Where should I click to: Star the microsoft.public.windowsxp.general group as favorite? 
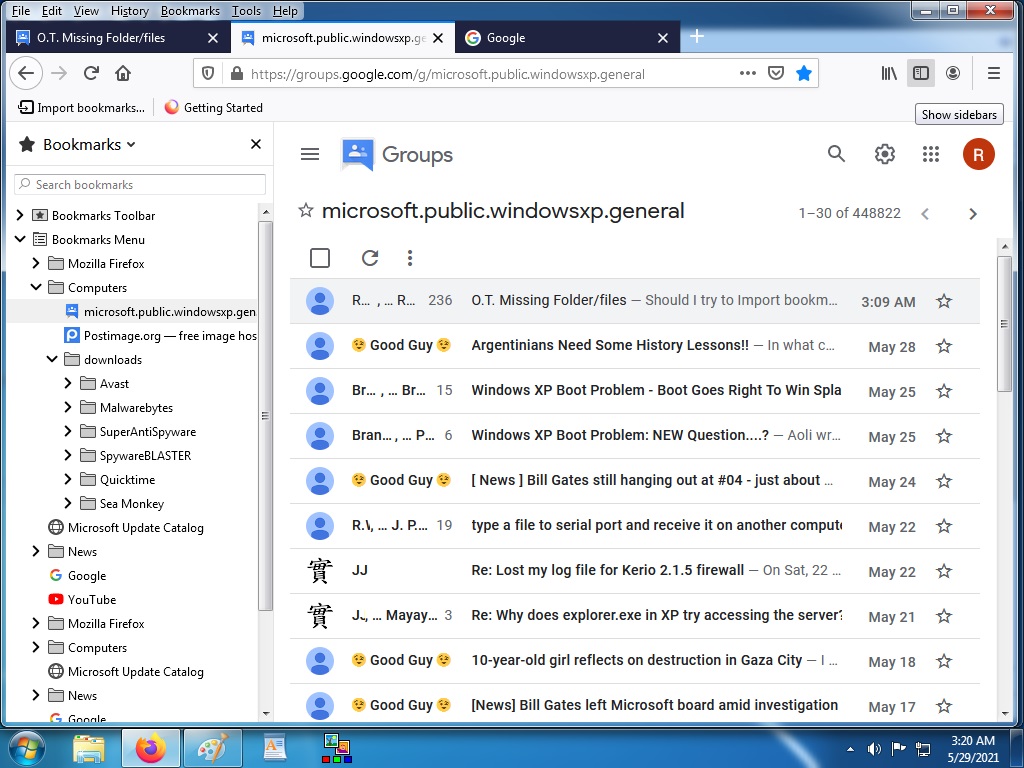[x=306, y=210]
